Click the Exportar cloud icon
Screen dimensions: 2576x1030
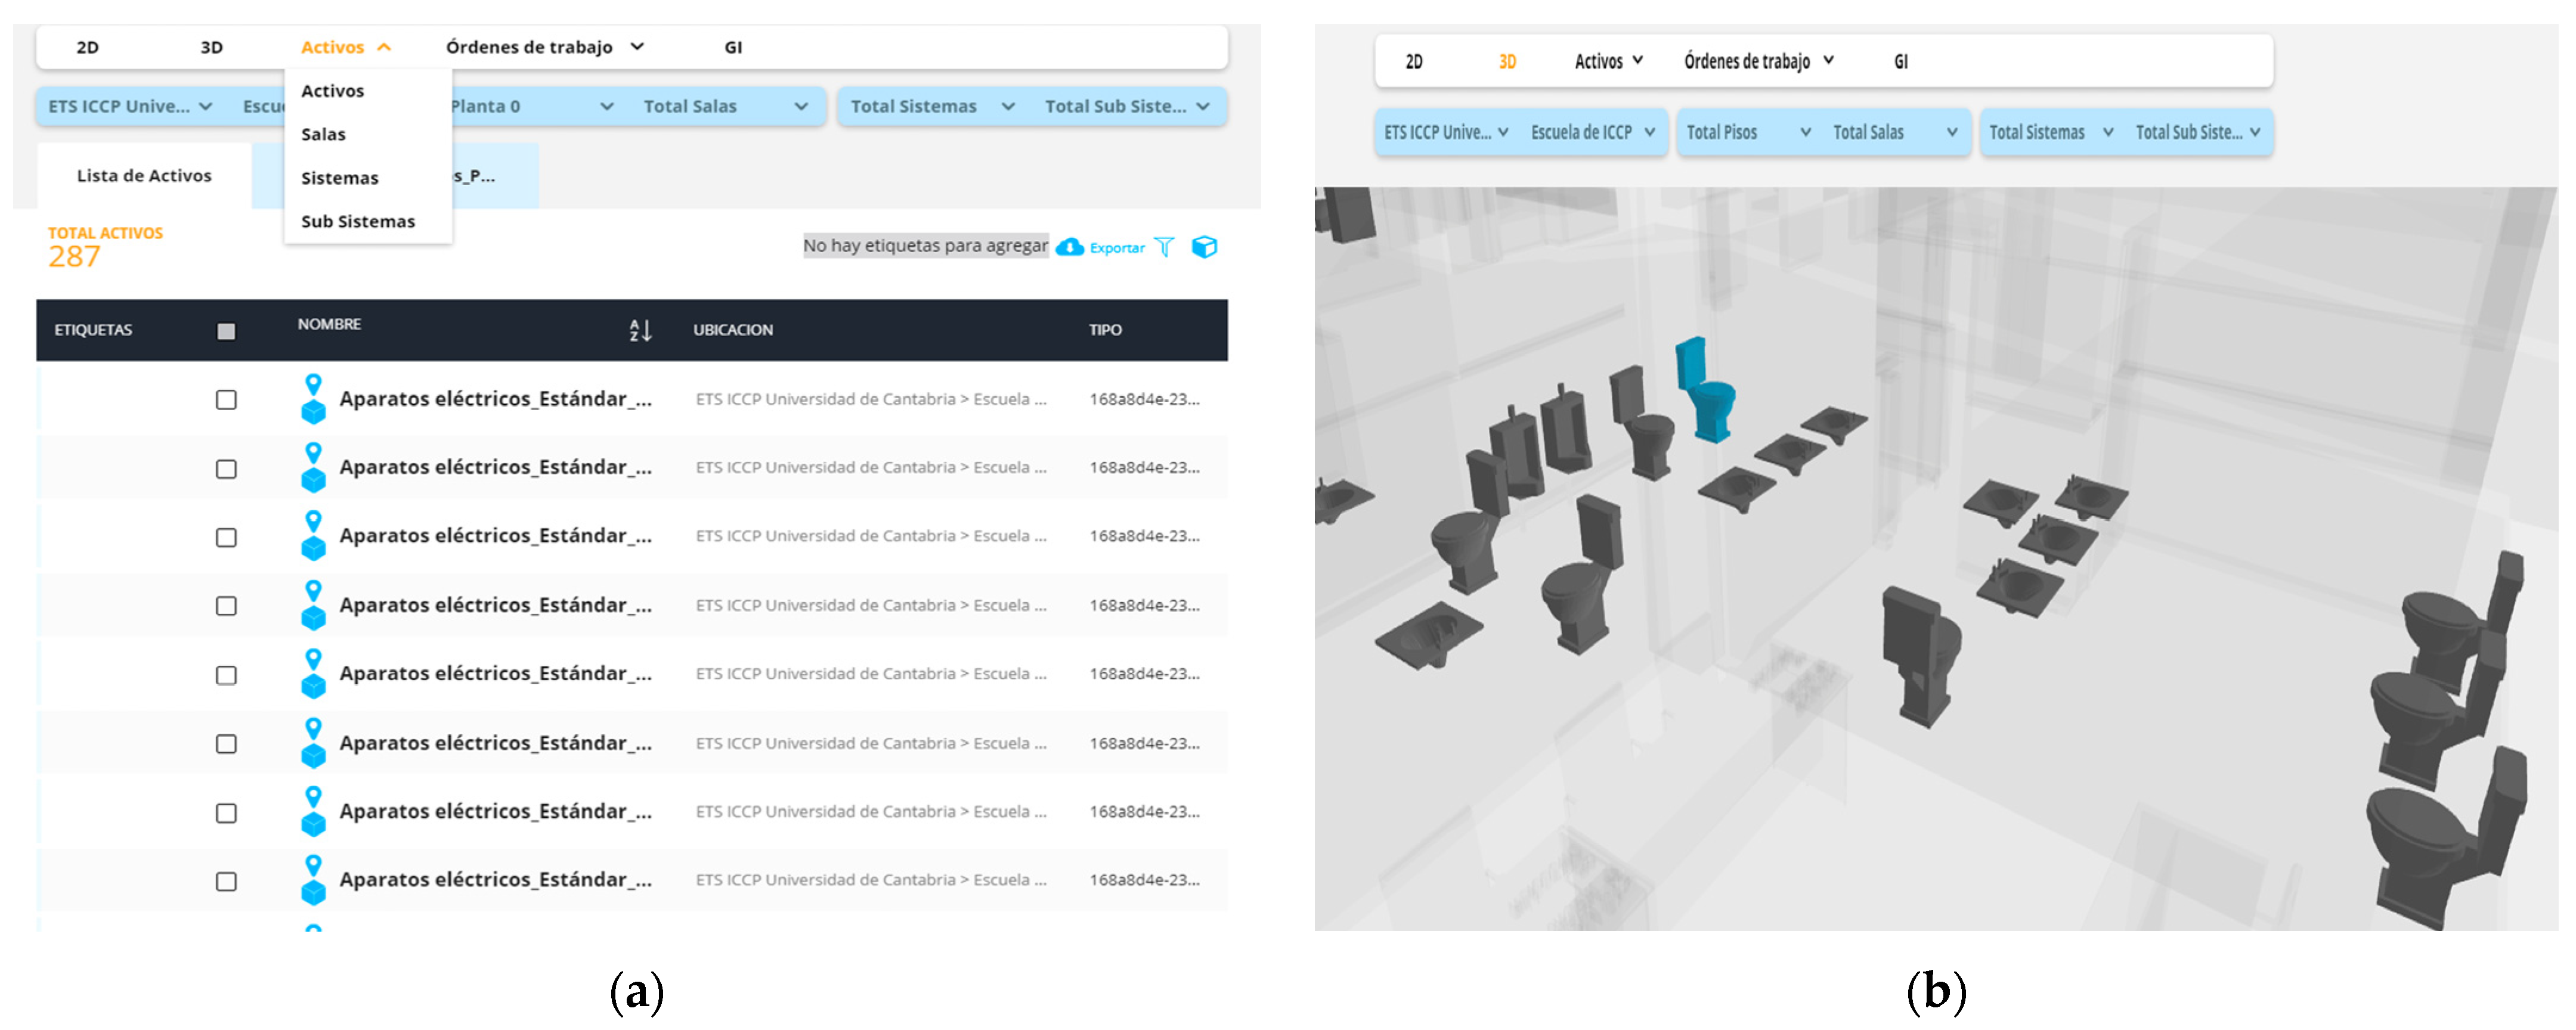click(x=1069, y=247)
